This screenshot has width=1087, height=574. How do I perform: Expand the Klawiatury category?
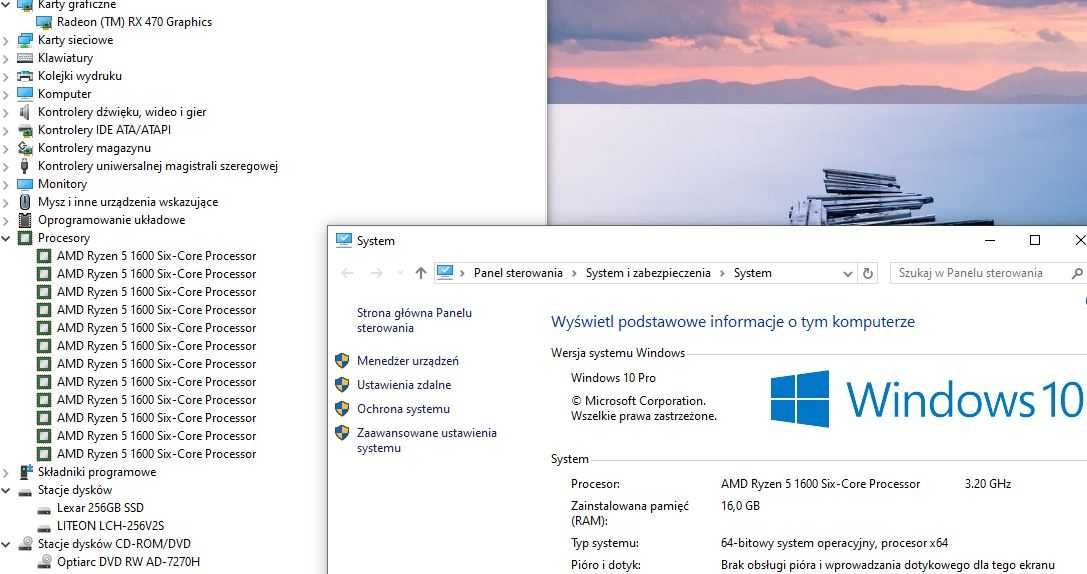point(6,59)
